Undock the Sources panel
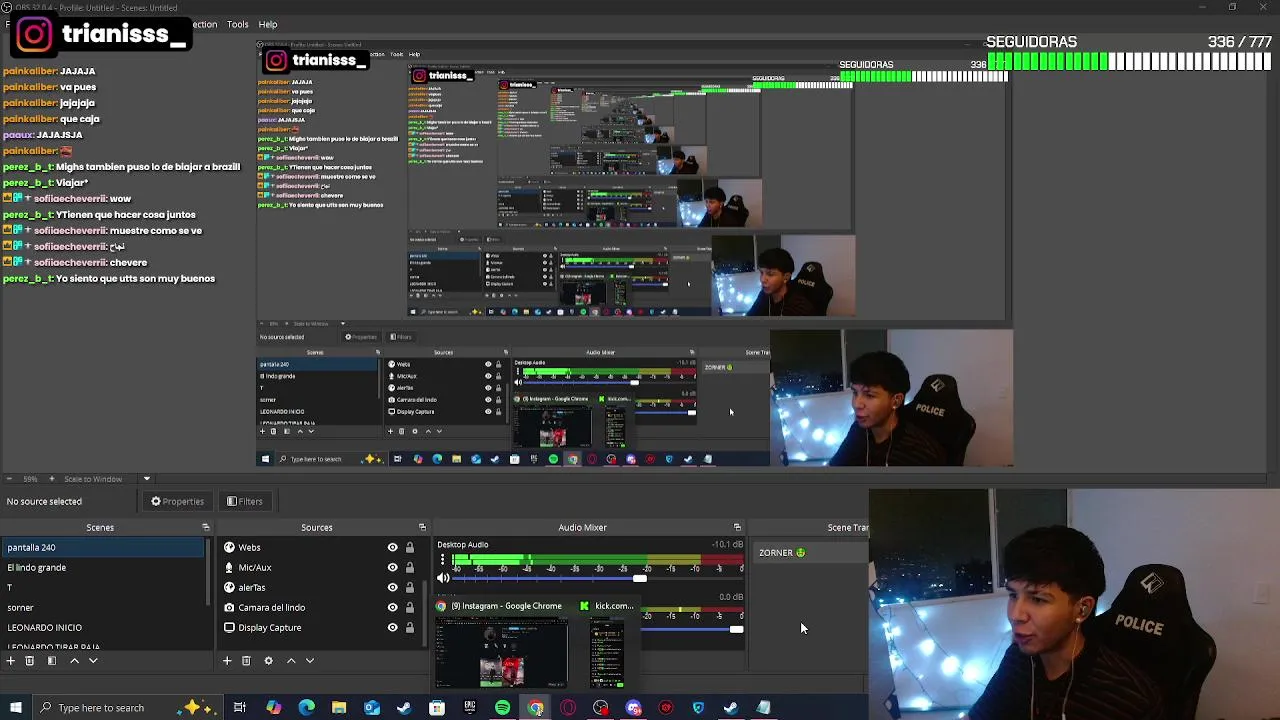This screenshot has height=720, width=1280. [x=422, y=527]
